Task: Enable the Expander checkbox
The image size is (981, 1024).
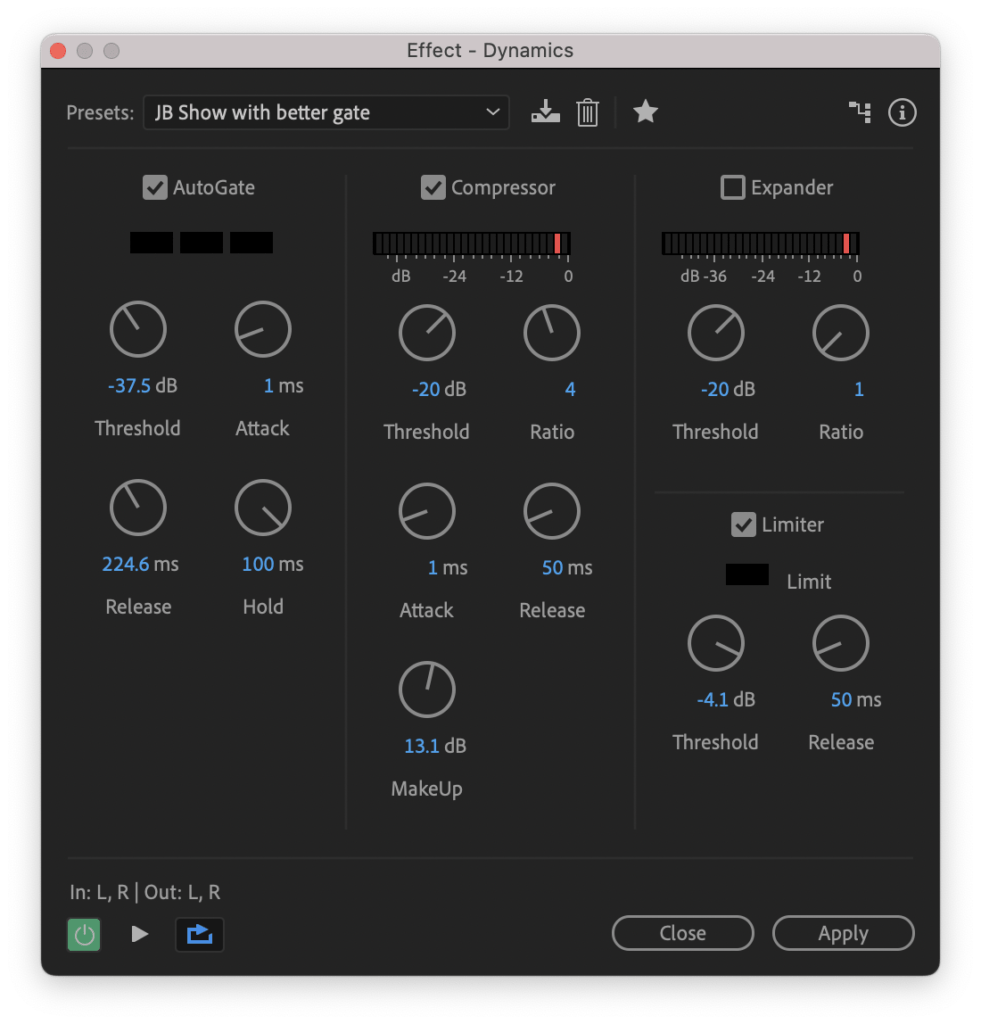Action: pos(733,187)
